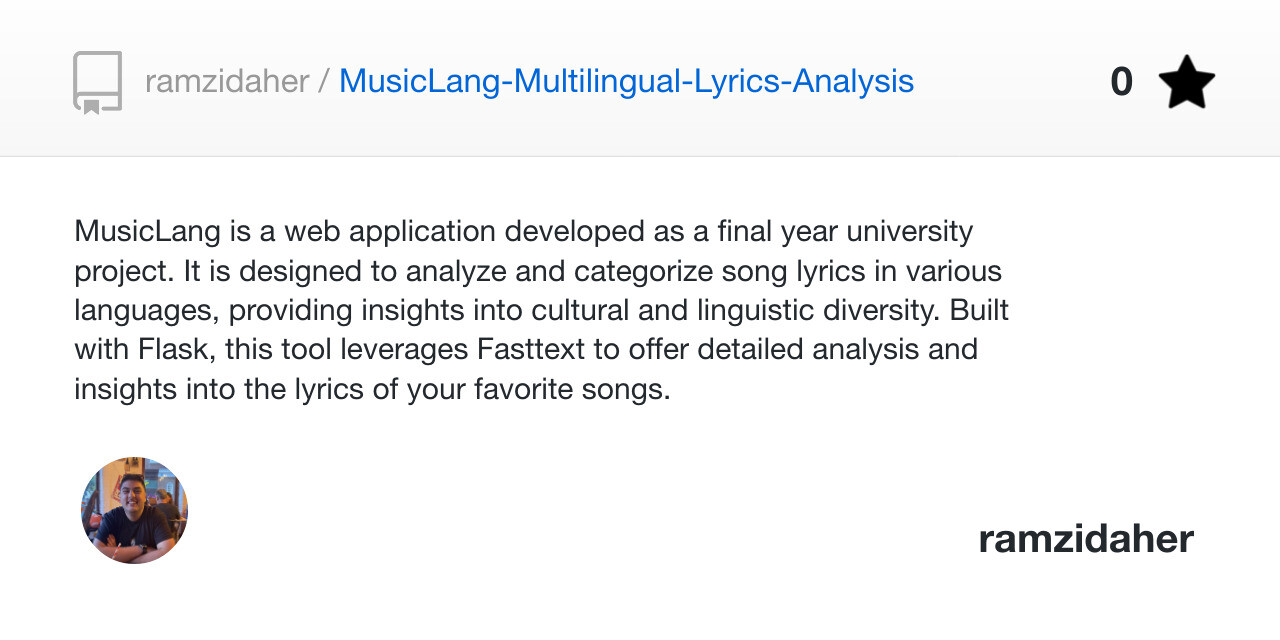Click the words detailed analysis in description
The image size is (1280, 640).
(x=775, y=350)
